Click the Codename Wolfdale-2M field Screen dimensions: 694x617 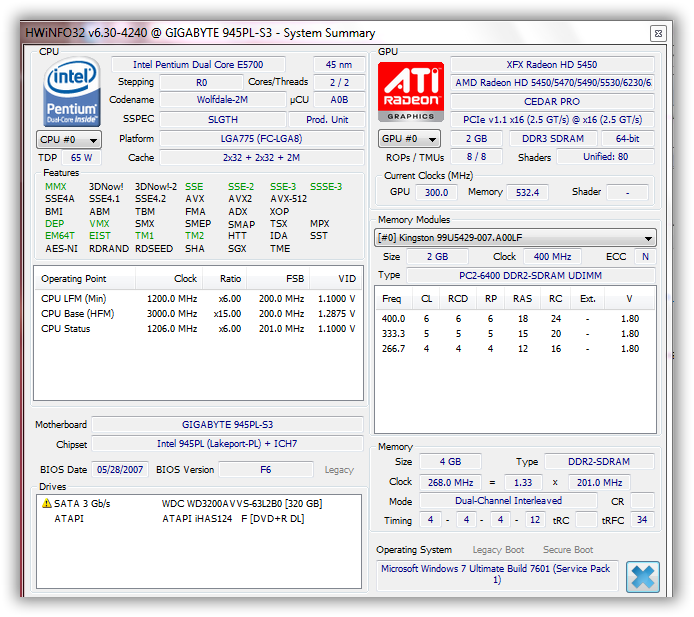click(222, 100)
